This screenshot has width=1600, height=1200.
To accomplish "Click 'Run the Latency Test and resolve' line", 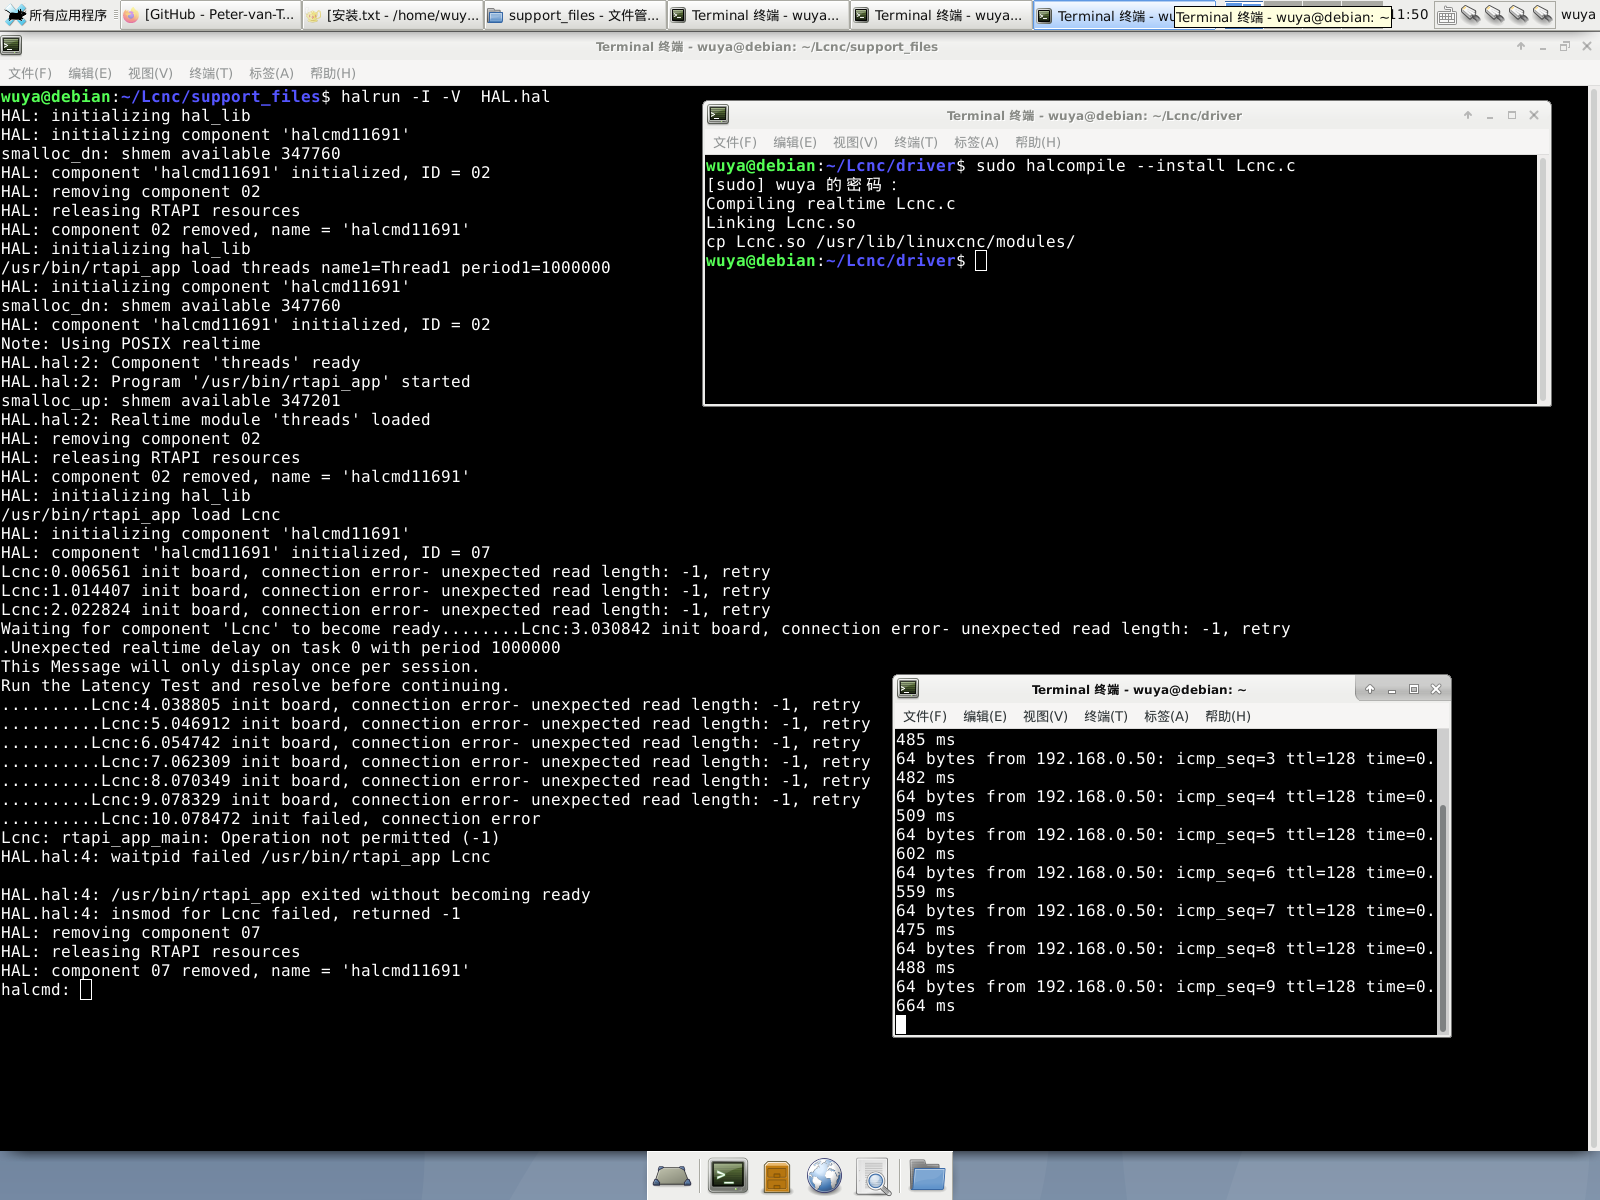I will point(255,686).
